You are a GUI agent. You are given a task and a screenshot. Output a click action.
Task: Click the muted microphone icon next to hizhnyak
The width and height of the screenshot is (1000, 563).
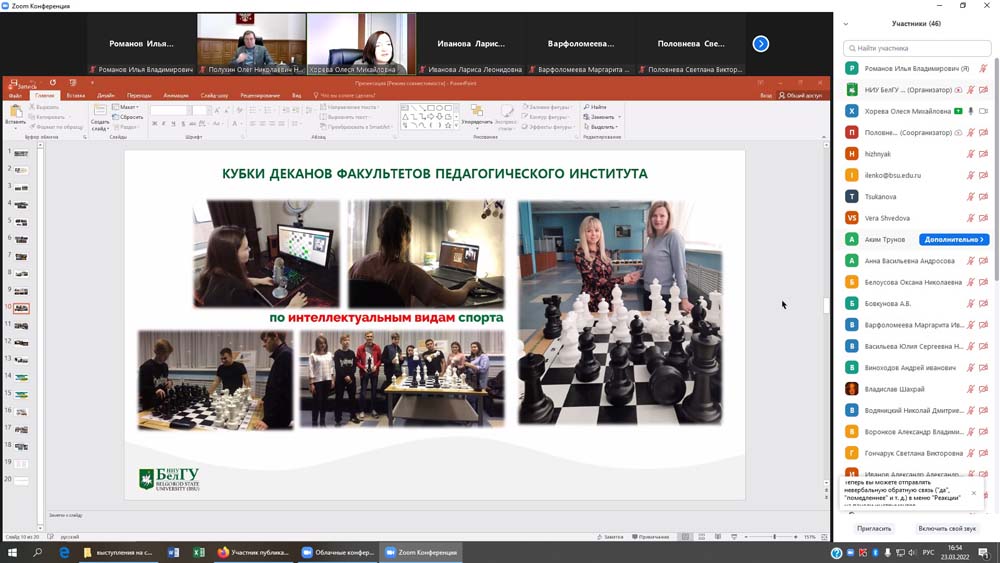tap(970, 154)
